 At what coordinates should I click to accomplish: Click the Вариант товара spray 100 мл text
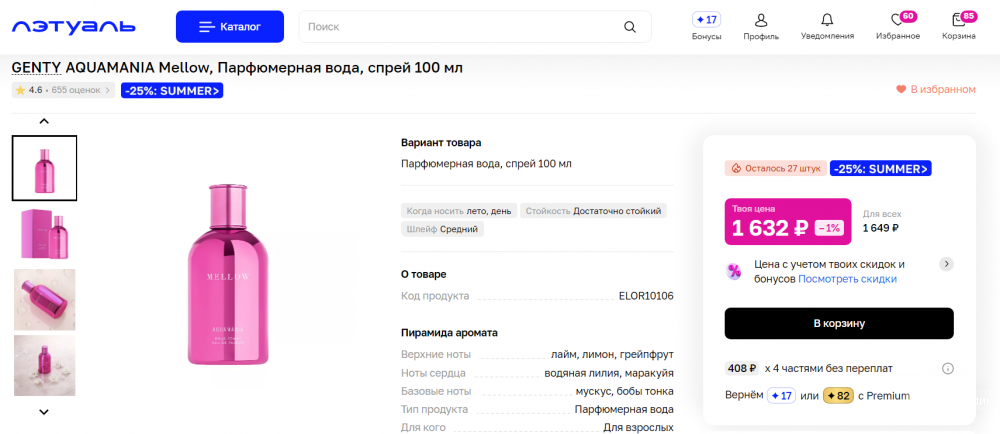(487, 164)
